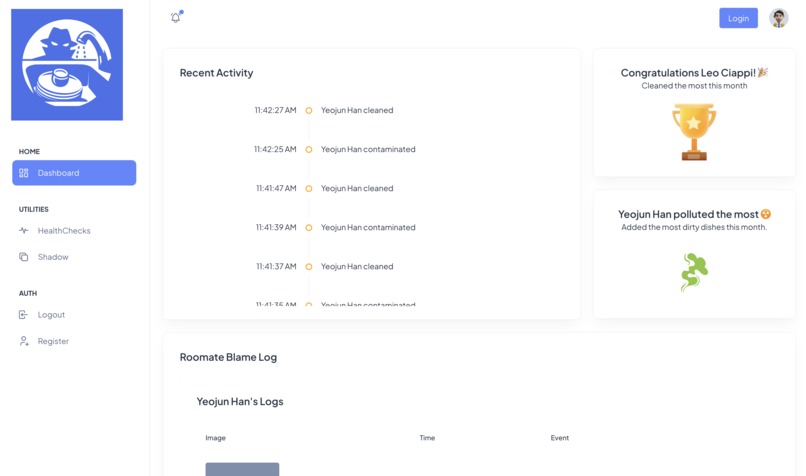Click the notification bell icon

[176, 18]
